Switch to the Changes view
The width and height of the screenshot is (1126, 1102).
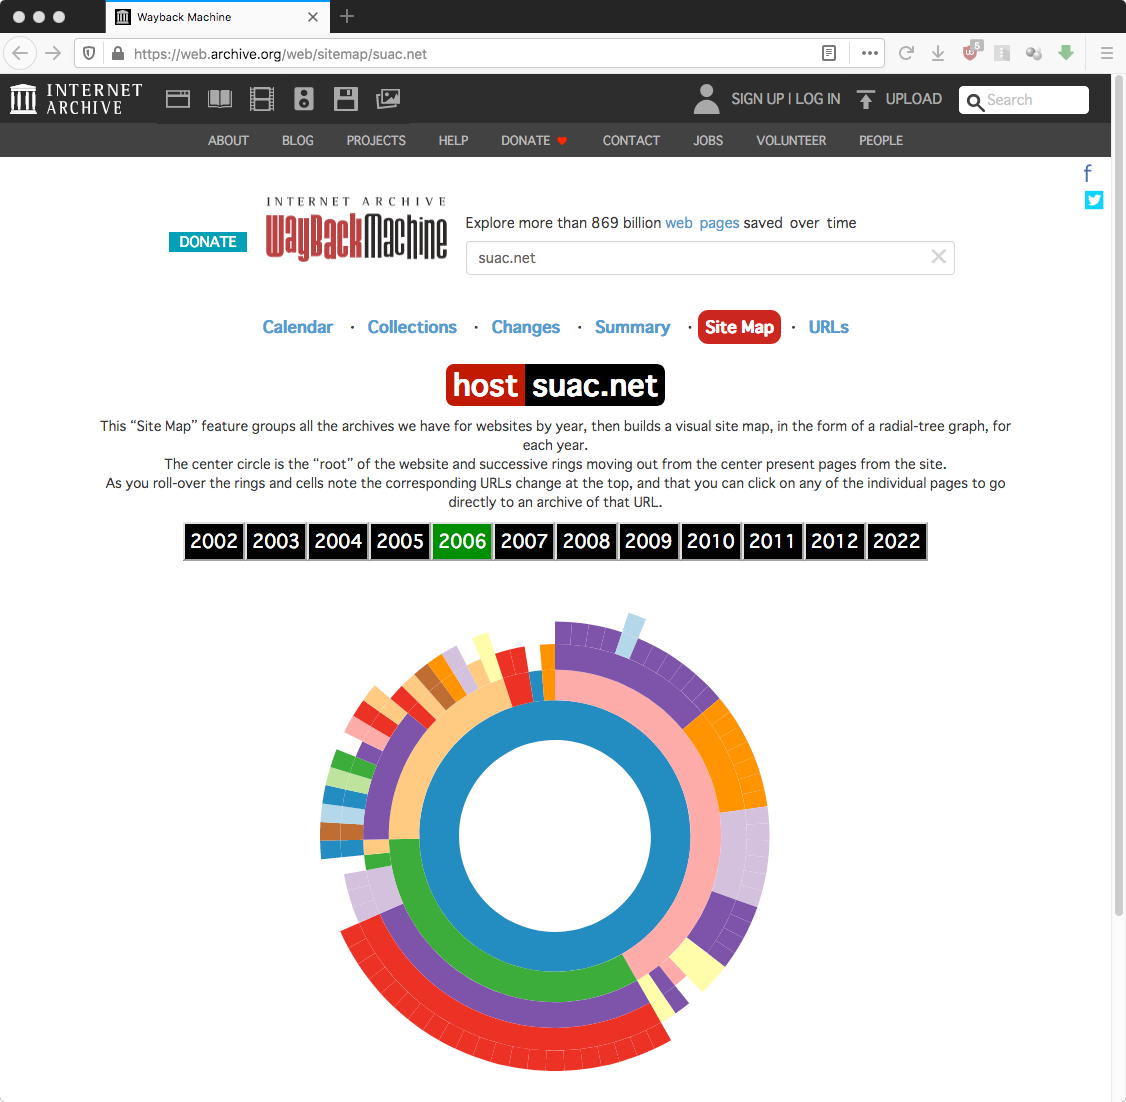(x=526, y=327)
